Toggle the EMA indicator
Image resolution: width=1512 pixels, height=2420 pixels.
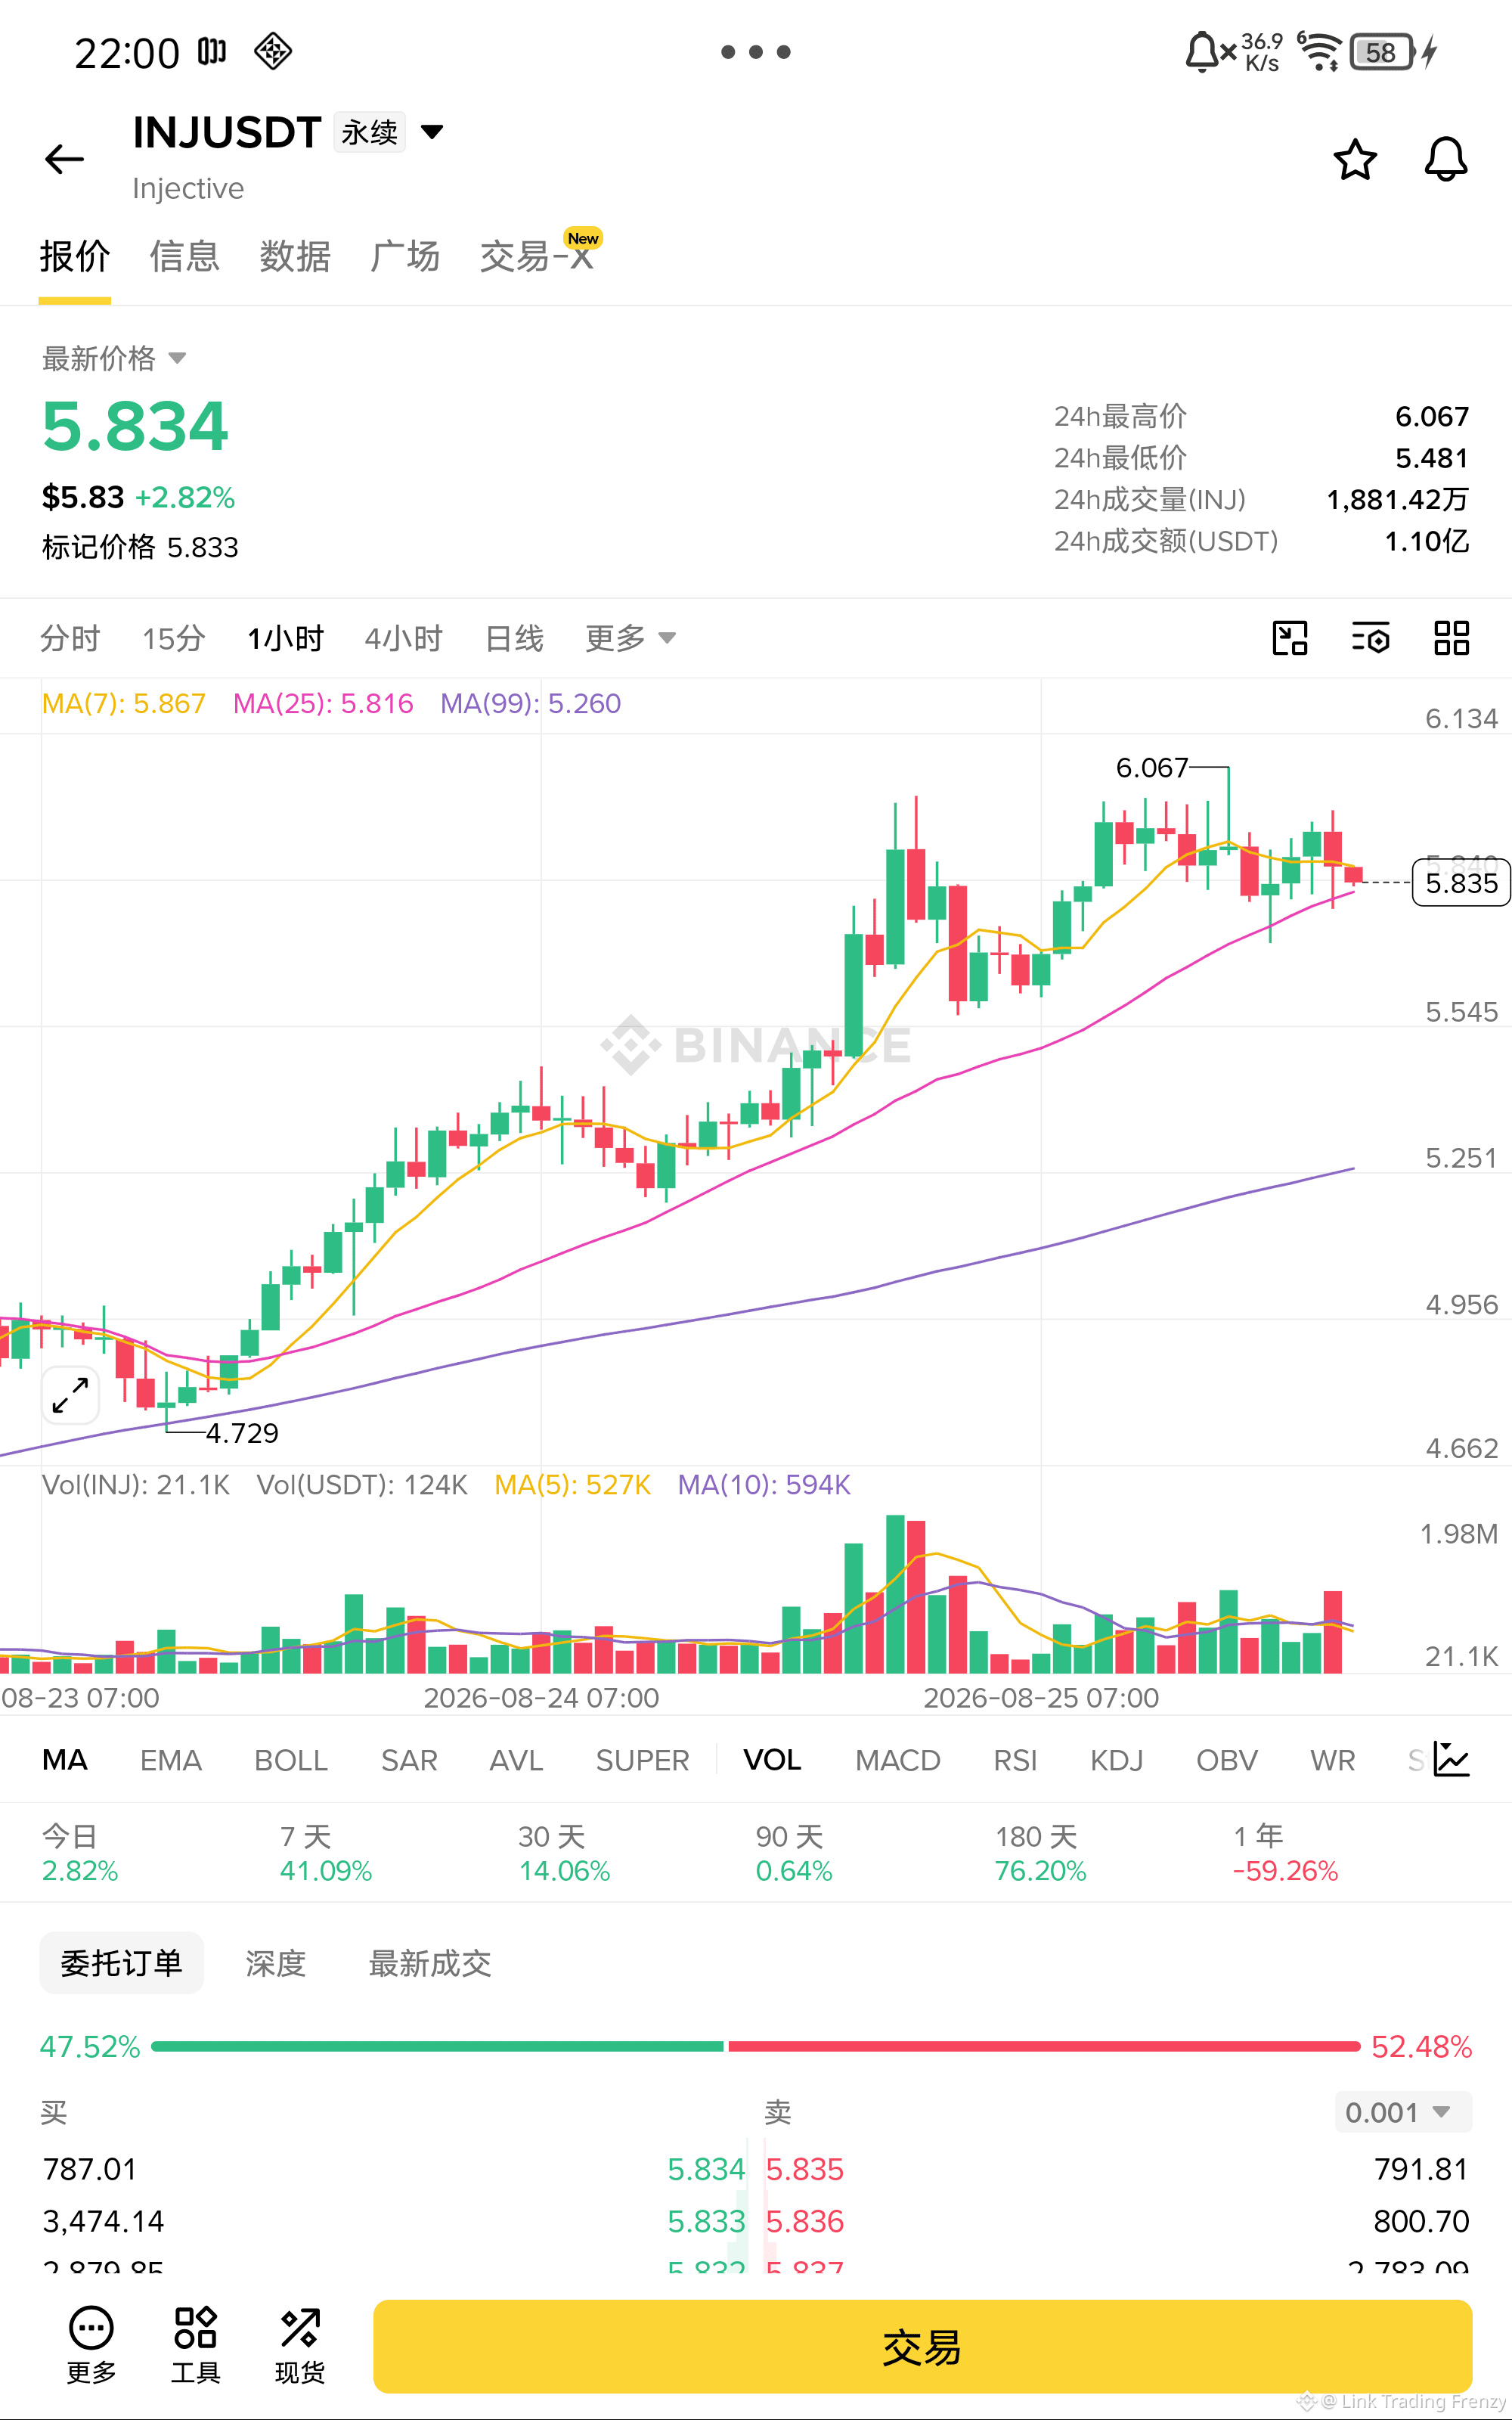pos(171,1760)
